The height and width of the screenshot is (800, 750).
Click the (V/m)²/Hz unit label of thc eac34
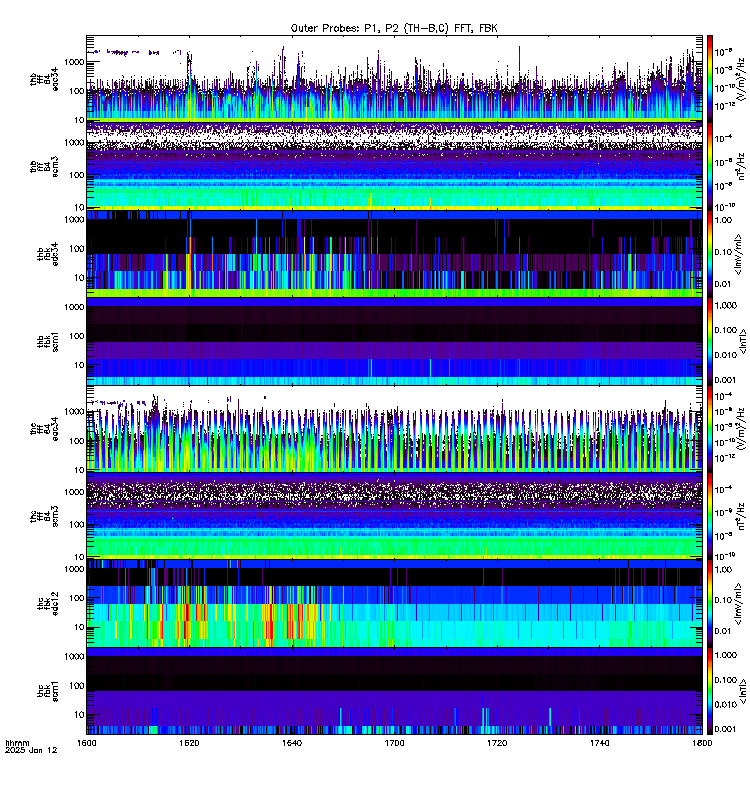coord(740,429)
